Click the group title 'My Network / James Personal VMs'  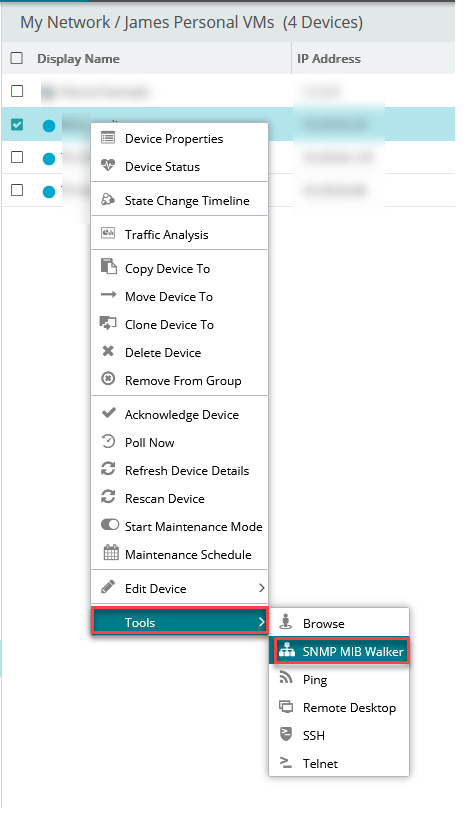click(x=147, y=22)
